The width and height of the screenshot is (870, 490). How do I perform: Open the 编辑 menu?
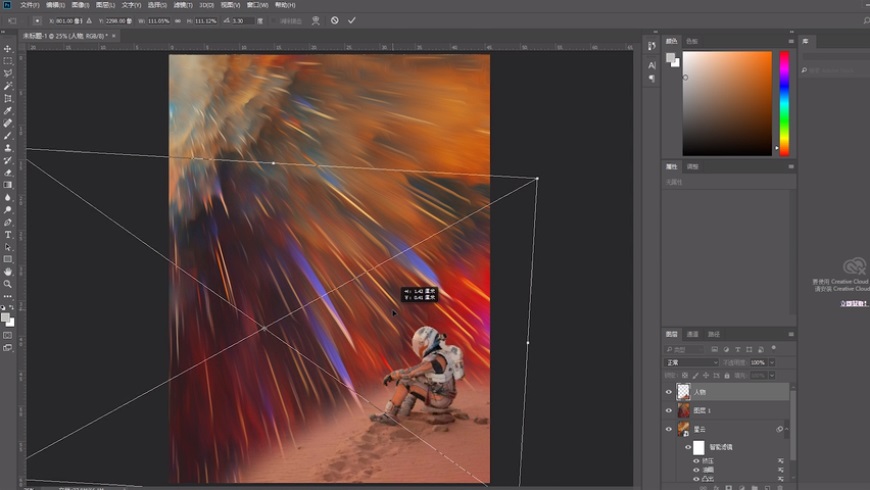[55, 5]
